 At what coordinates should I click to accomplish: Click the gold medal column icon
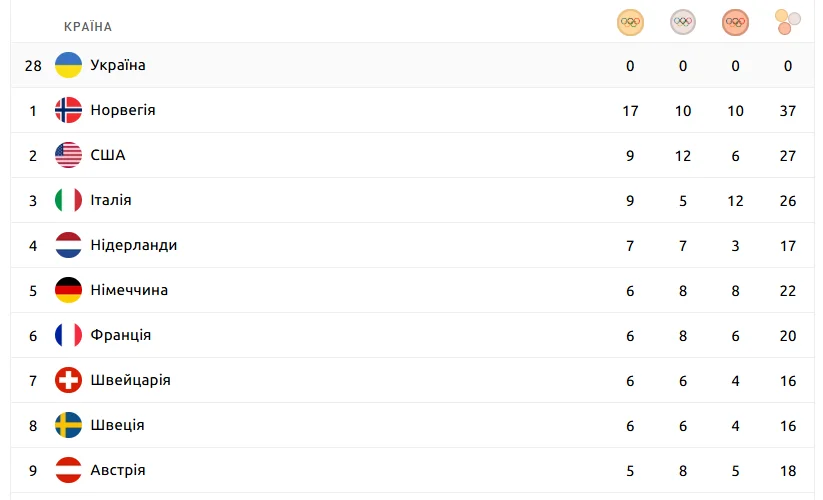630,22
